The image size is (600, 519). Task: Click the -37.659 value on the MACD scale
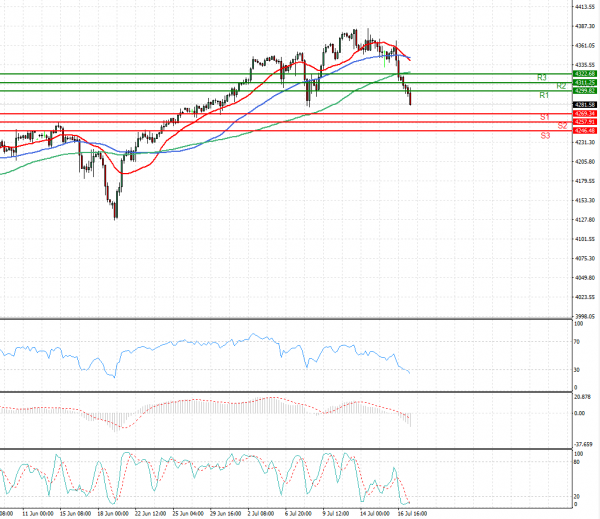(584, 445)
